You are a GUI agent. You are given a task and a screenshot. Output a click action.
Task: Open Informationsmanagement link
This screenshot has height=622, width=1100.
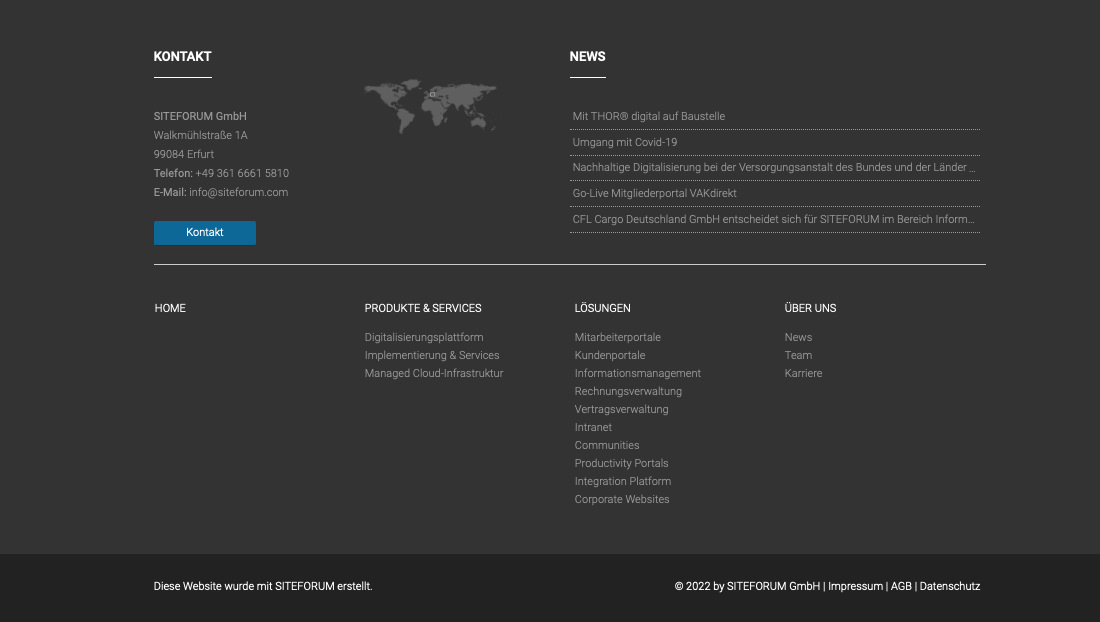(638, 374)
